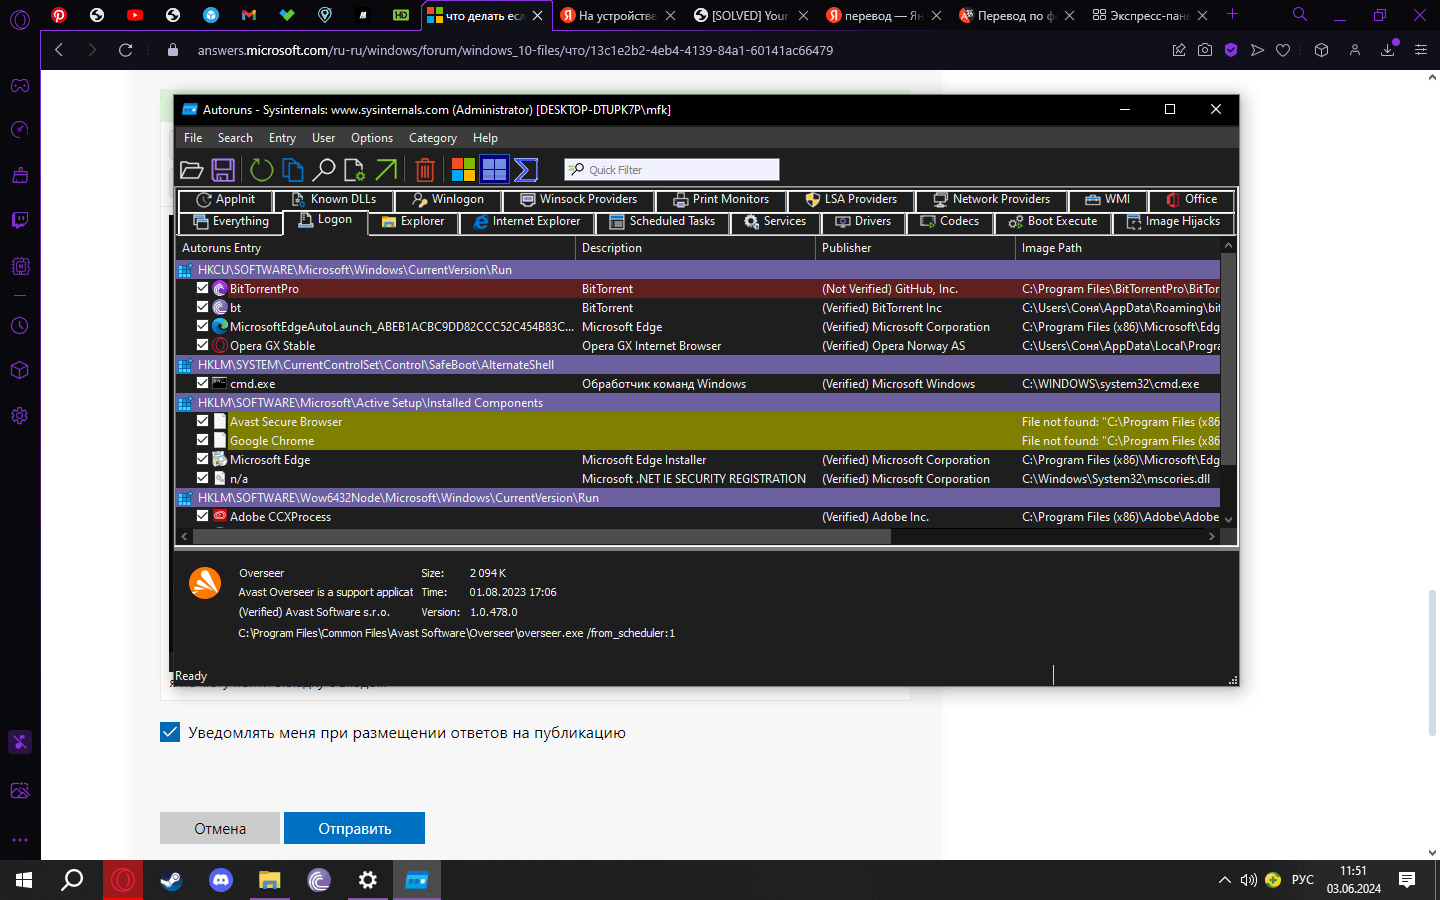Reload the browser page
1440x900 pixels.
pyautogui.click(x=125, y=50)
